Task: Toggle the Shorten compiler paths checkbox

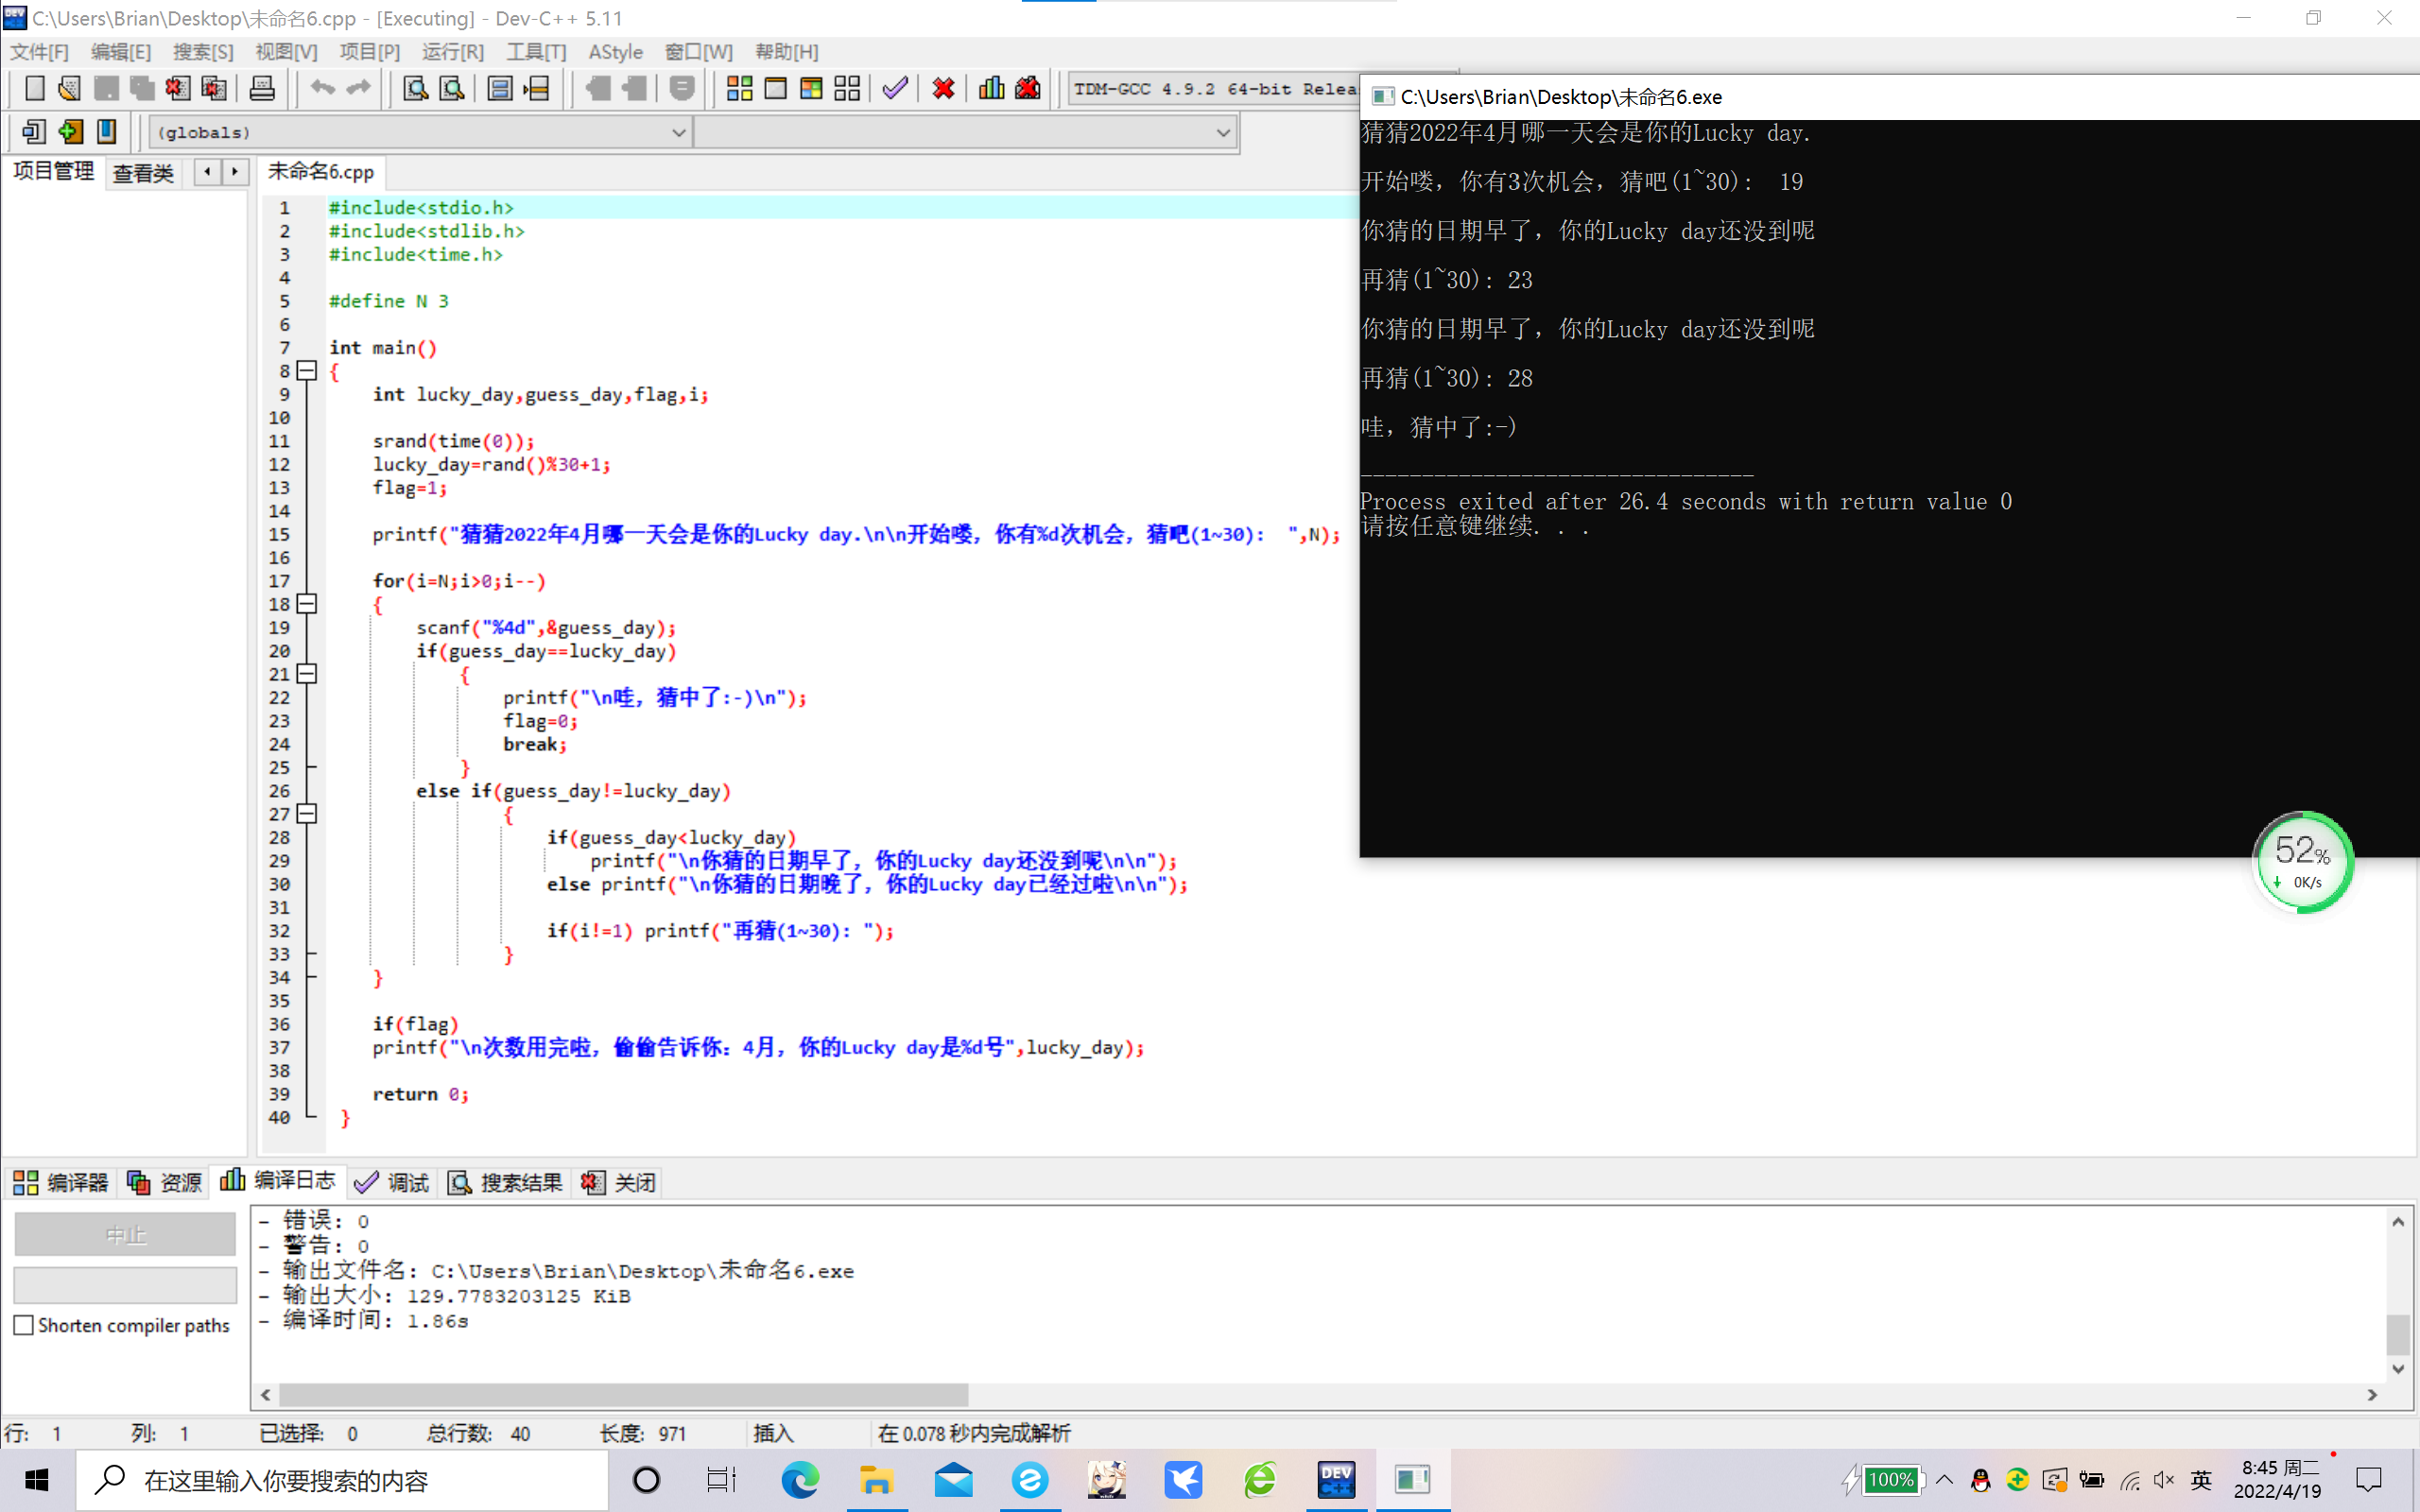Action: [x=25, y=1325]
